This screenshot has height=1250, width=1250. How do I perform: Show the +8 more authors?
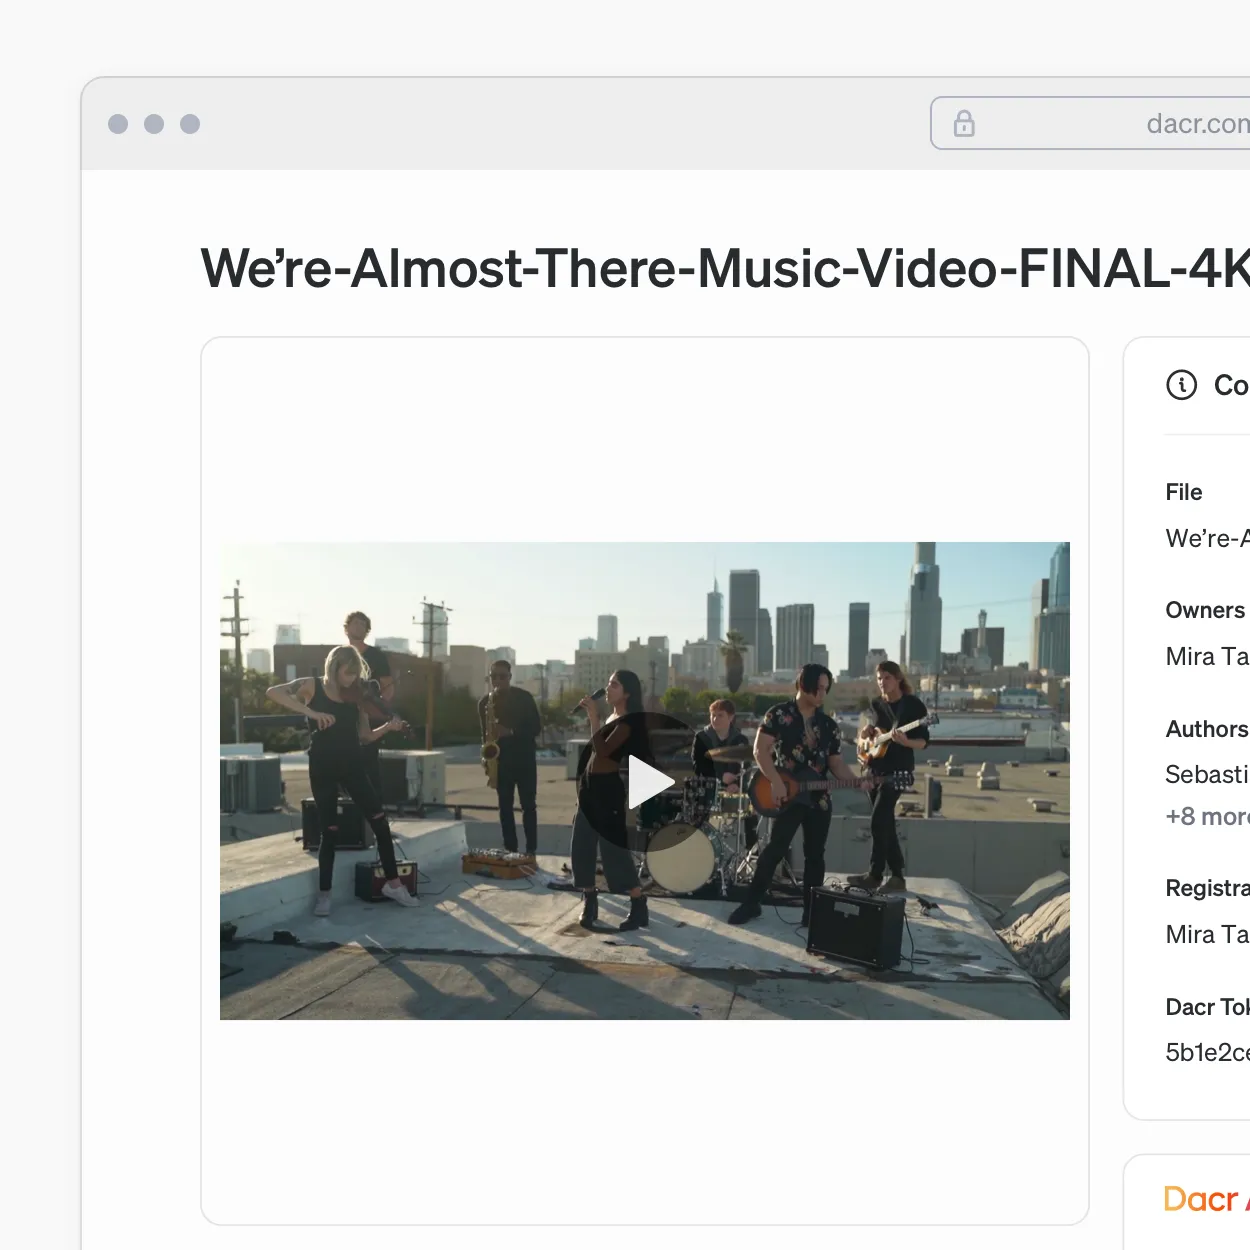[1207, 817]
